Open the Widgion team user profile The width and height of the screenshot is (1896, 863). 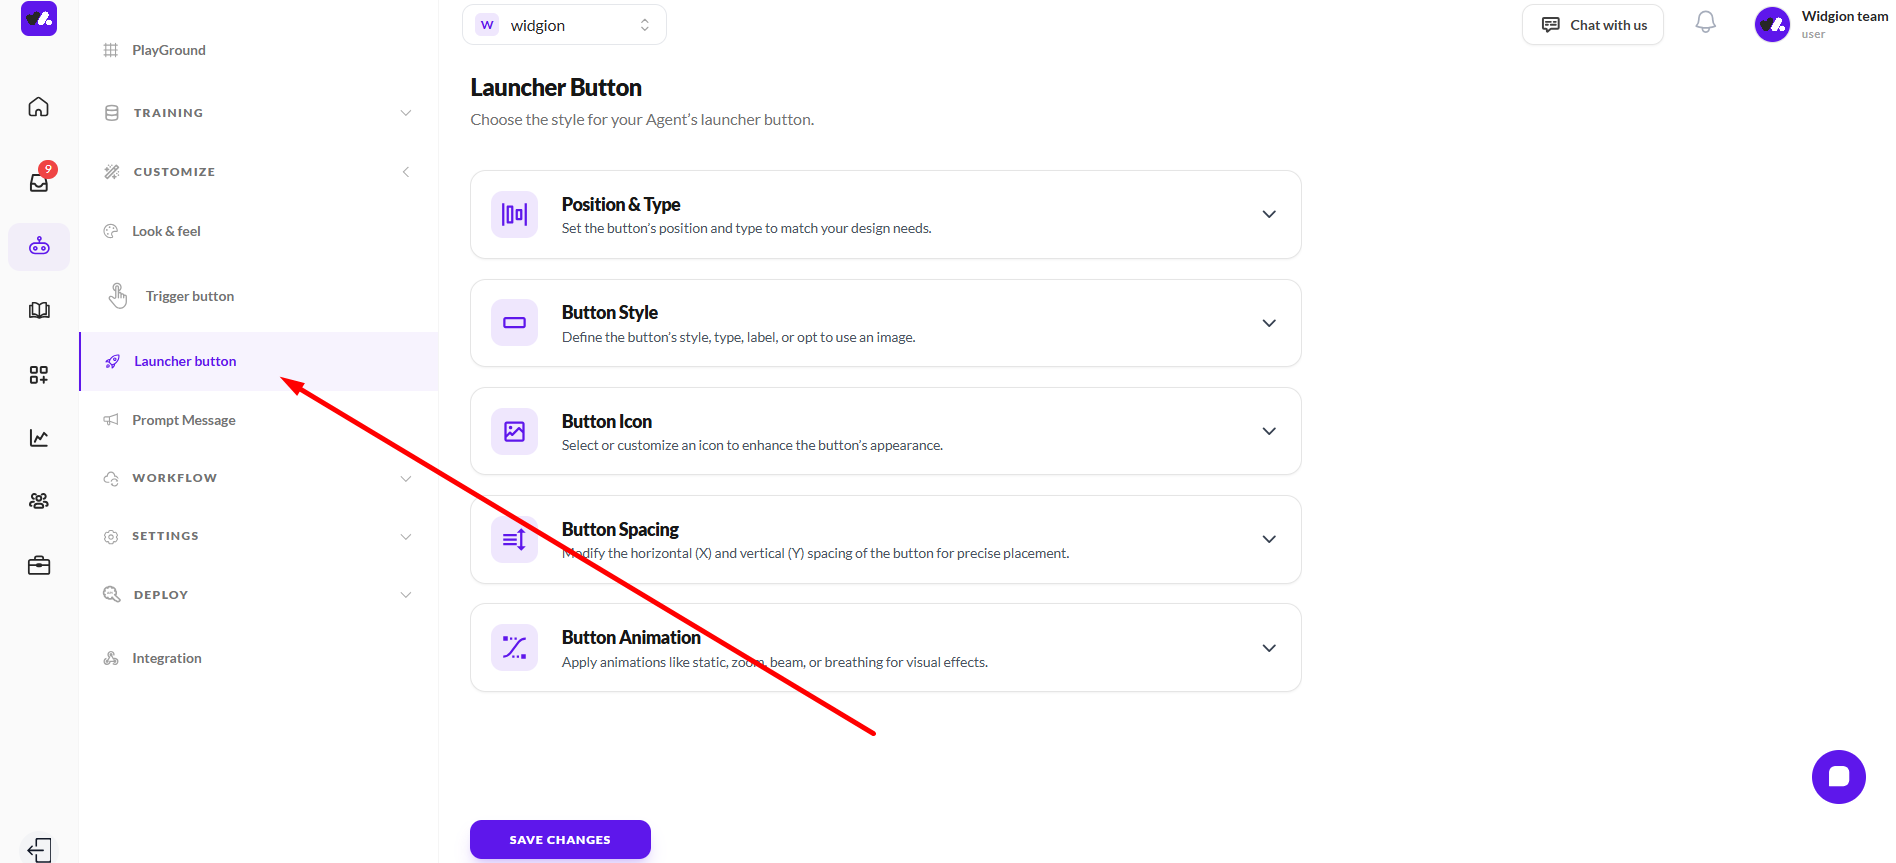1821,24
